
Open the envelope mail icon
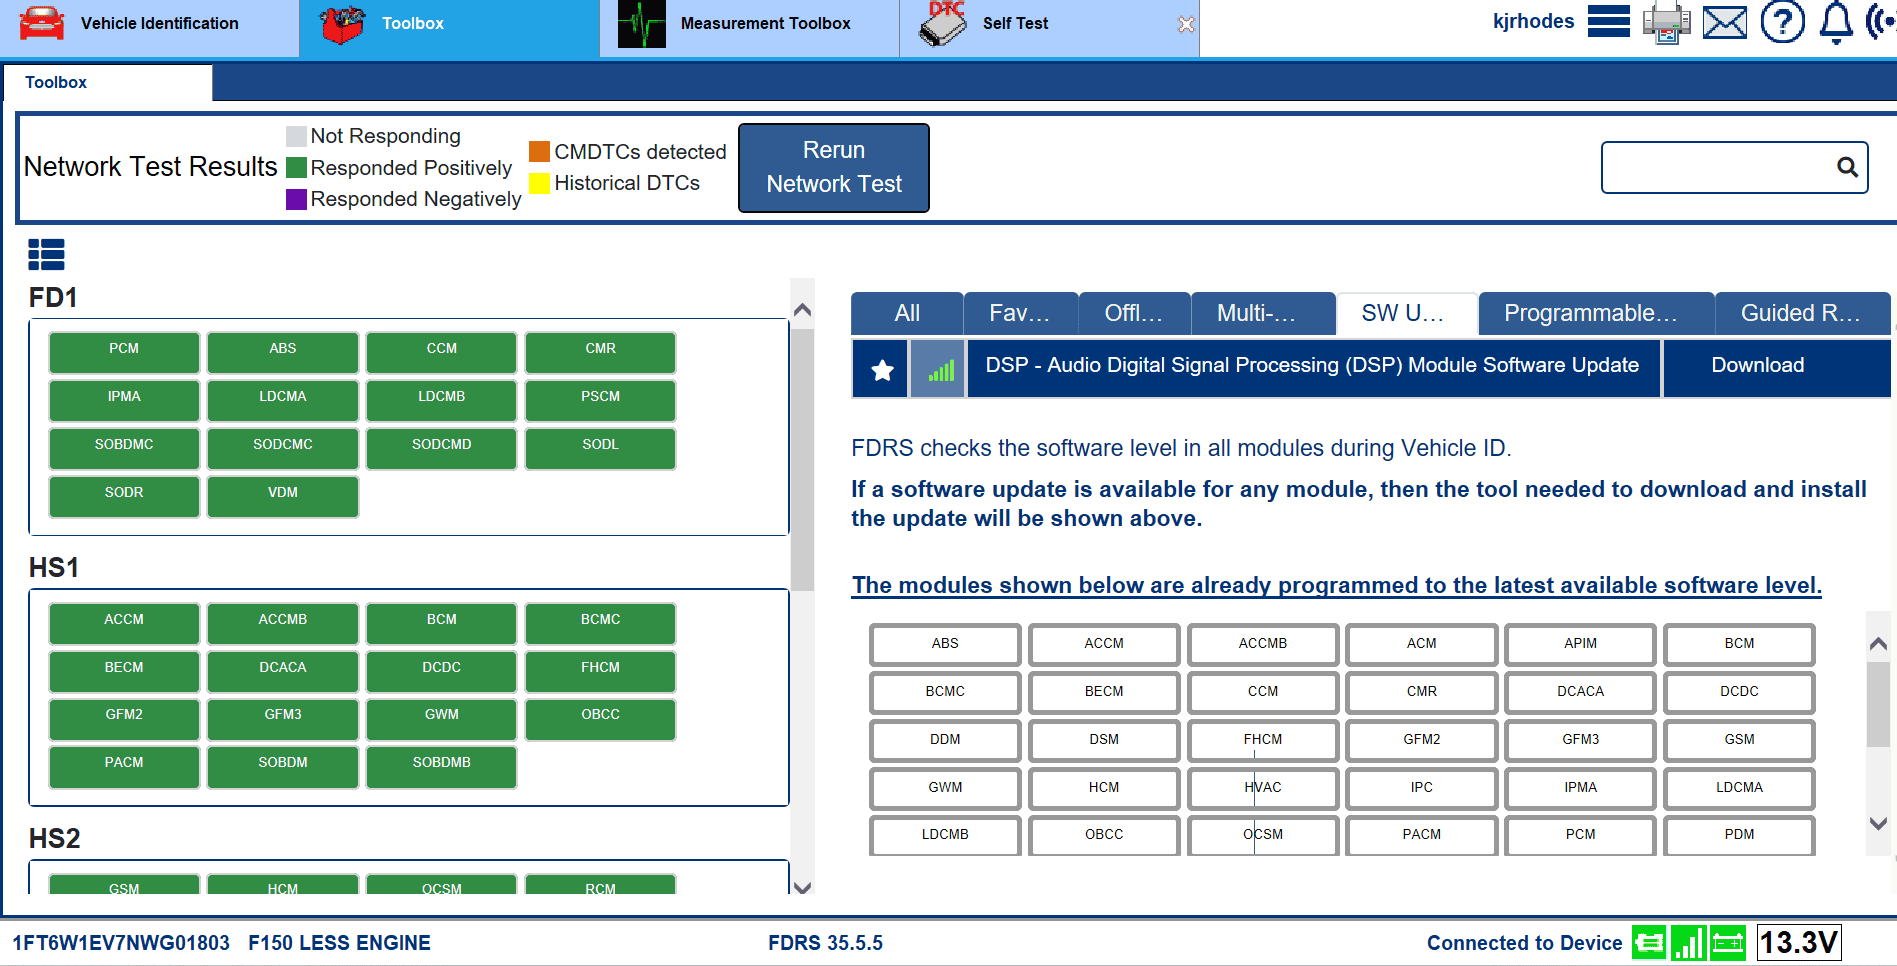pos(1724,22)
